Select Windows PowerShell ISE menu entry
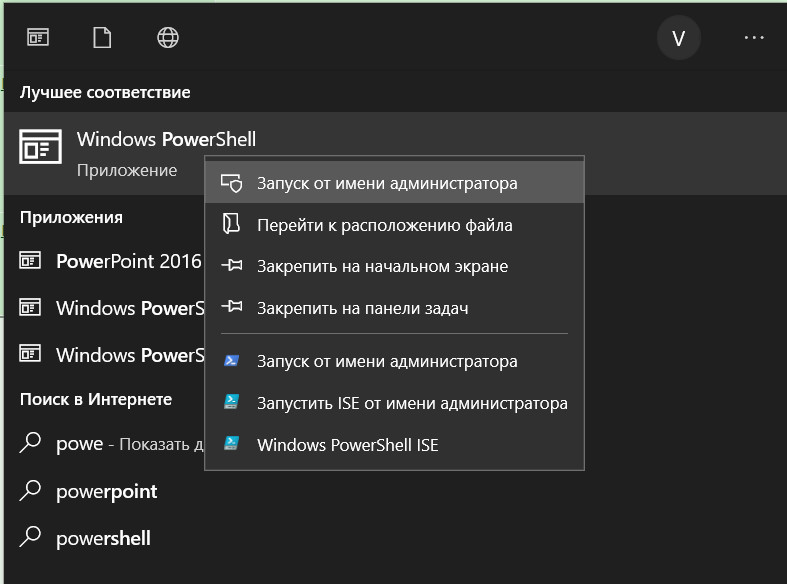This screenshot has width=787, height=584. (x=395, y=445)
